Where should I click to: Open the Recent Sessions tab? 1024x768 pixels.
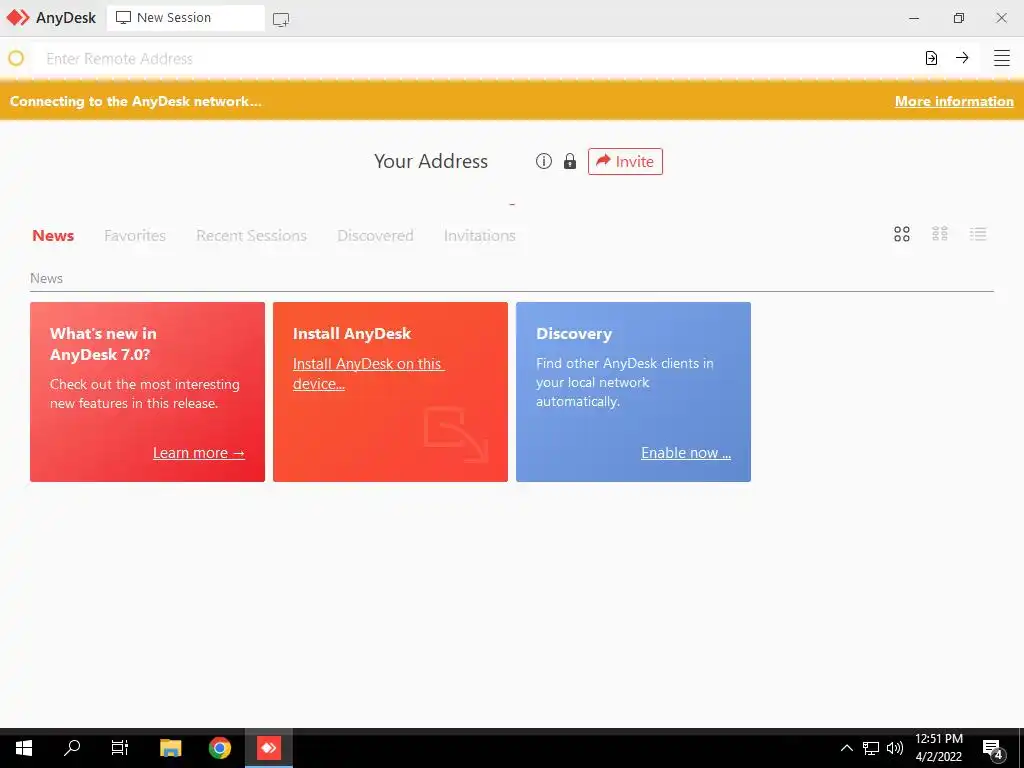(x=251, y=235)
